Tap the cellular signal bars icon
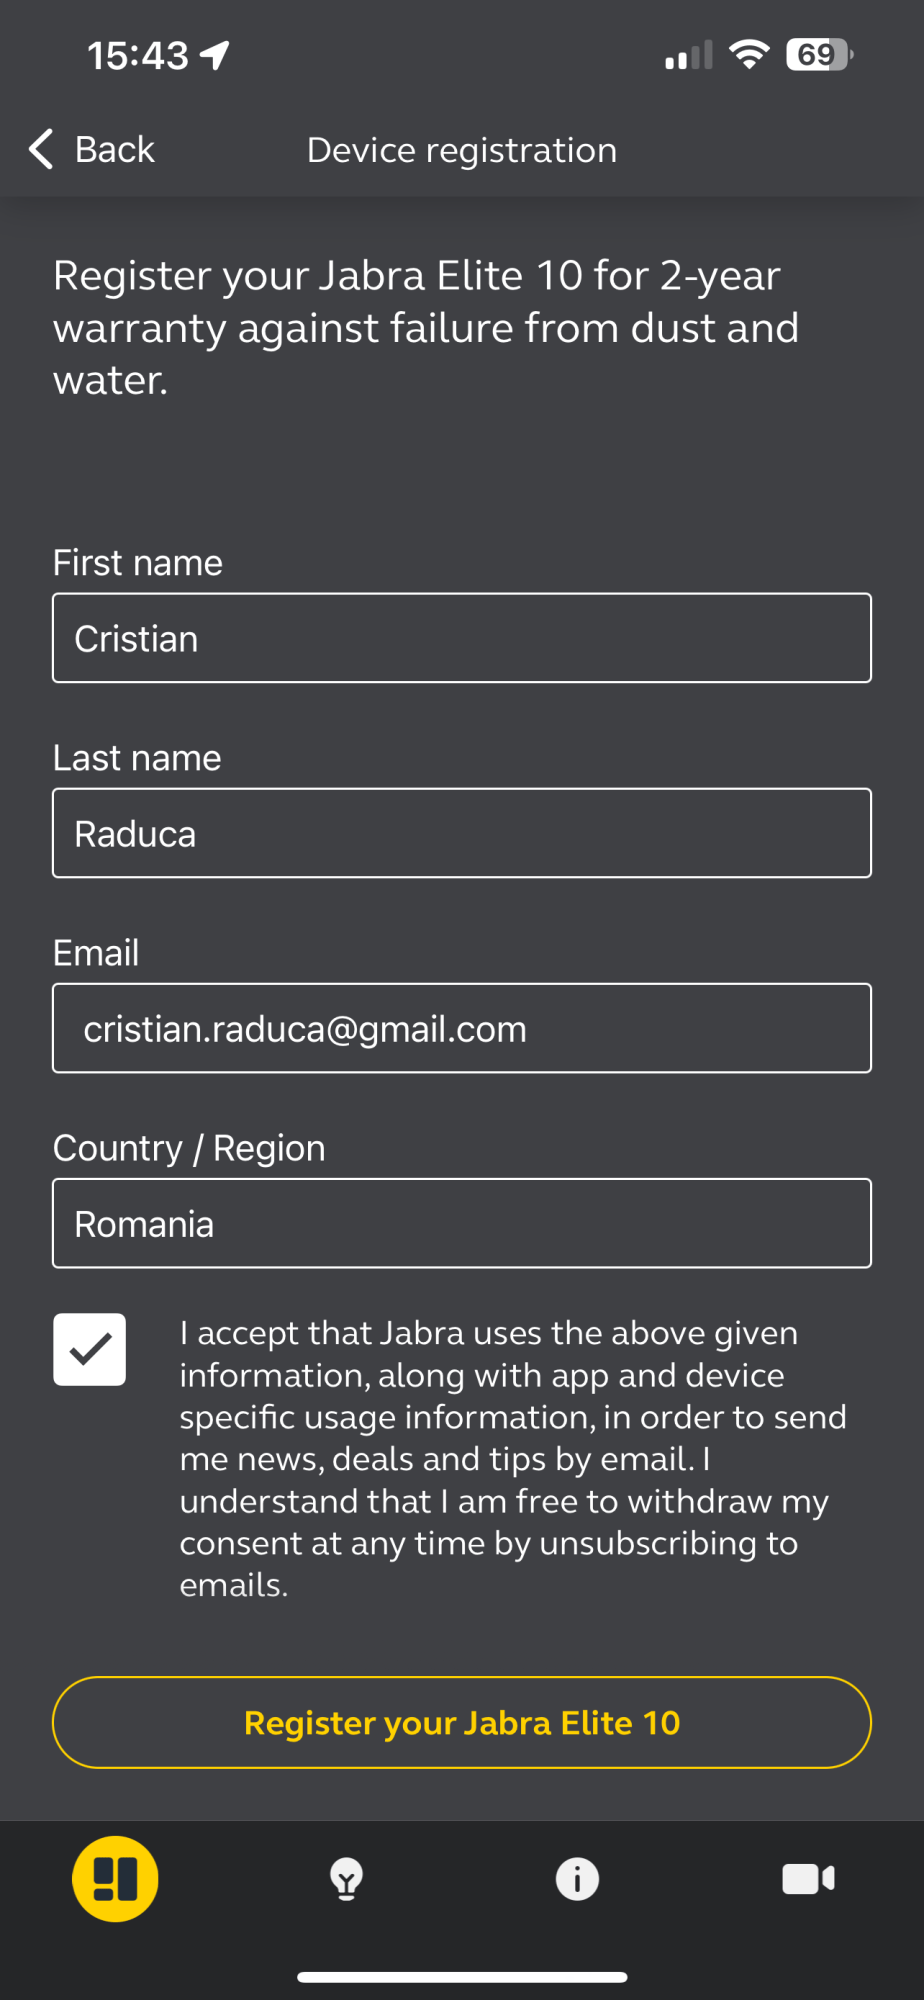 pyautogui.click(x=689, y=55)
